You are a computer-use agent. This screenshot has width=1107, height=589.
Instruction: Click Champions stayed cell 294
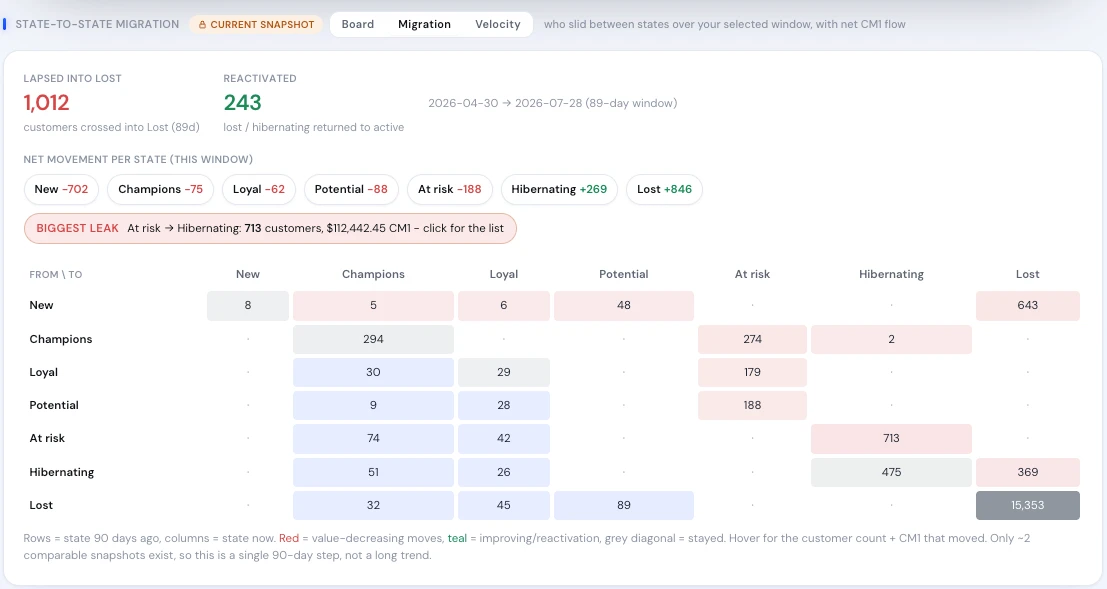[x=373, y=339]
